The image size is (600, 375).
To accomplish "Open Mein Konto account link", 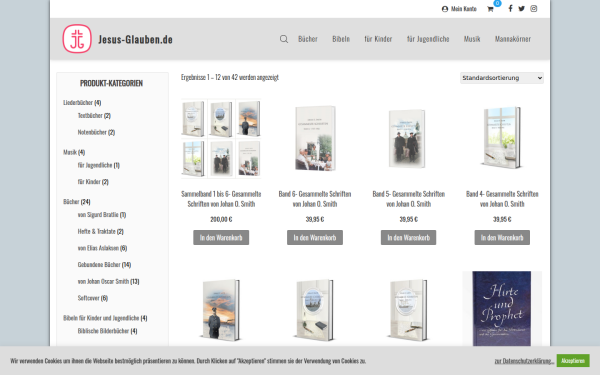I will (459, 9).
